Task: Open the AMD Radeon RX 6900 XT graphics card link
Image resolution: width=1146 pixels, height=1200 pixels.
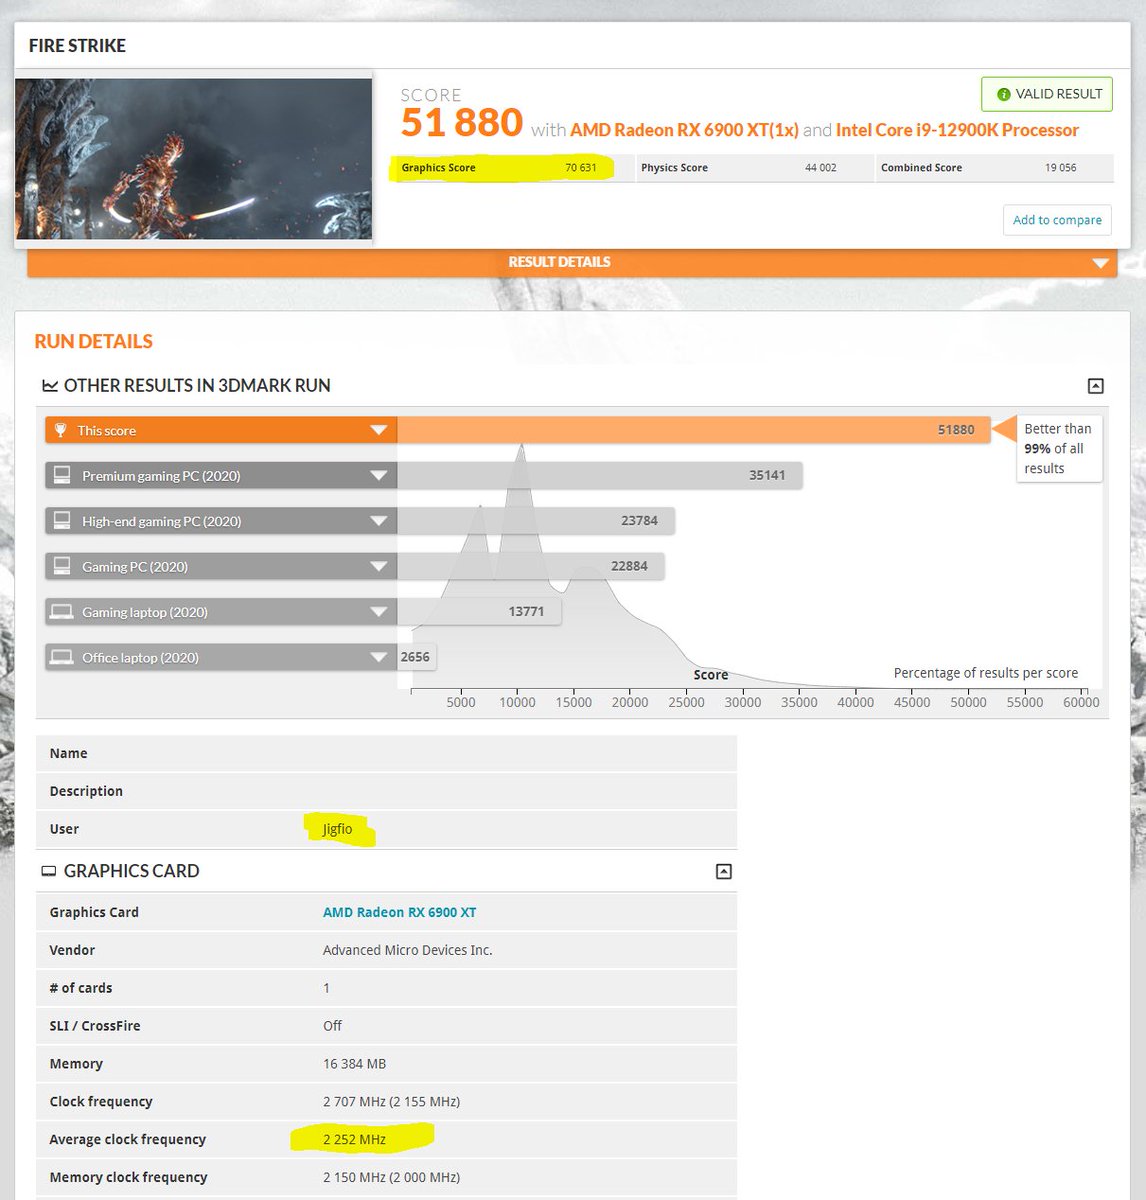Action: coord(399,912)
